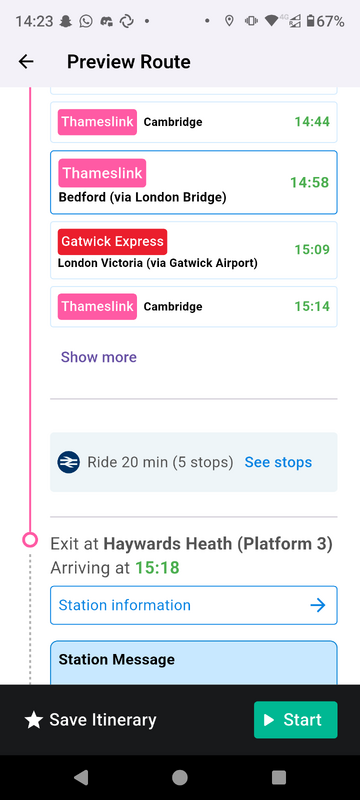This screenshot has height=800, width=360.
Task: Tap the back arrow in the header
Action: (25, 62)
